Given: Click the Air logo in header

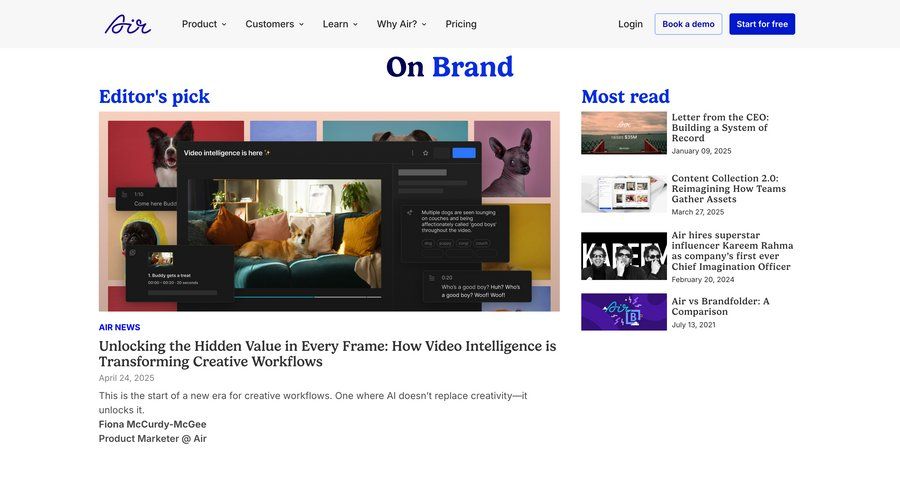Looking at the screenshot, I should coord(127,24).
